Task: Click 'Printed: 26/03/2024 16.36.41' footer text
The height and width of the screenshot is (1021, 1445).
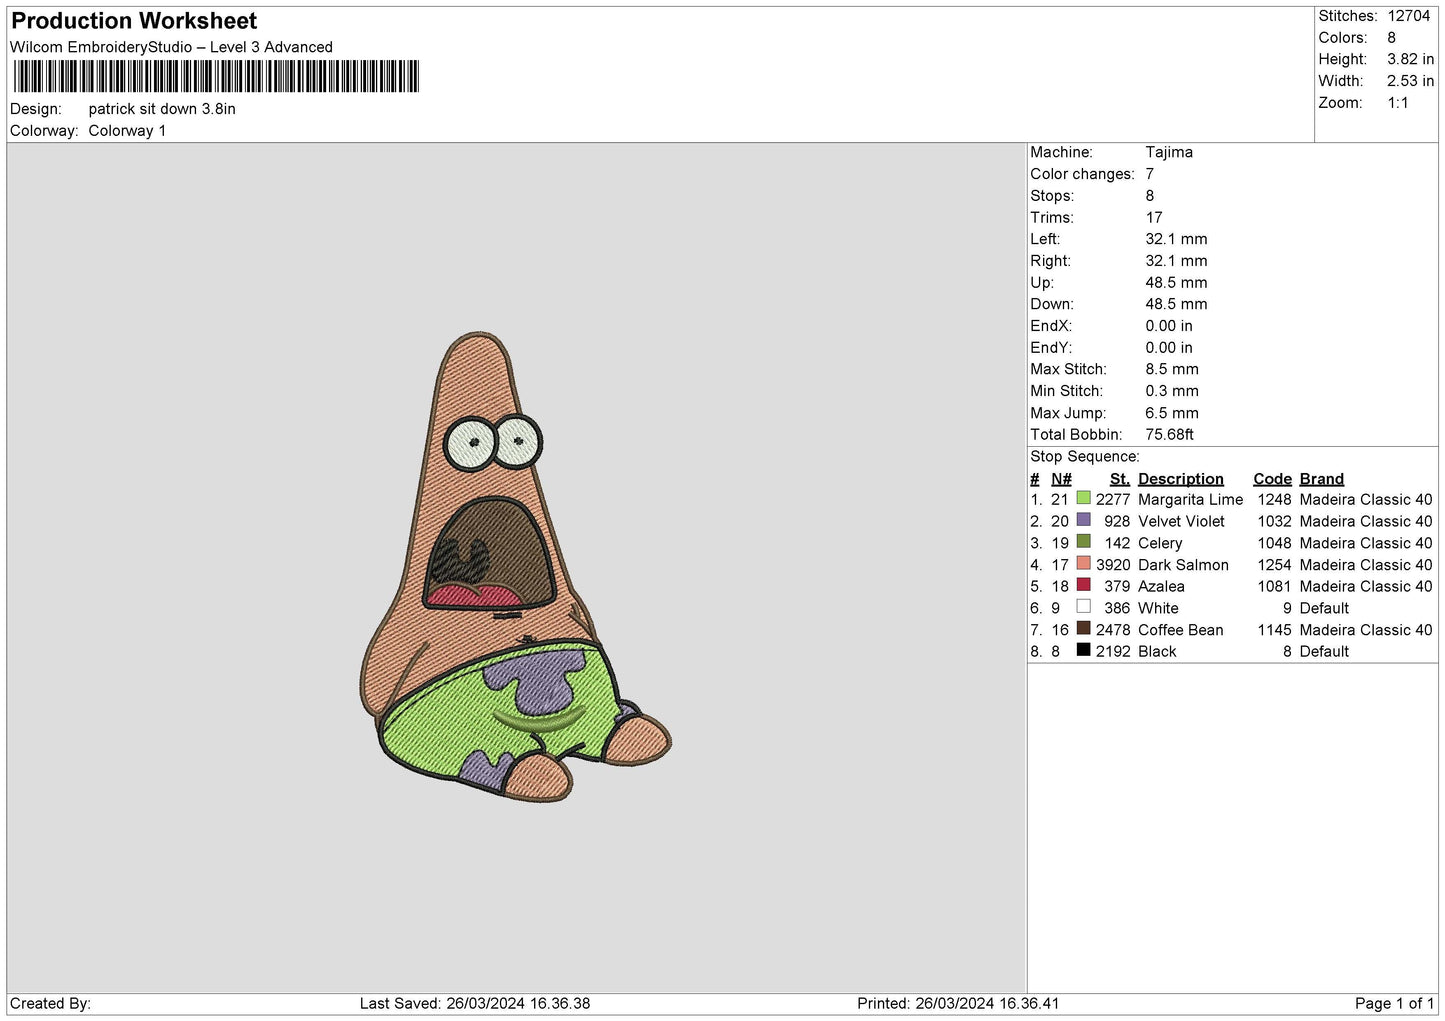Action: pyautogui.click(x=958, y=1004)
